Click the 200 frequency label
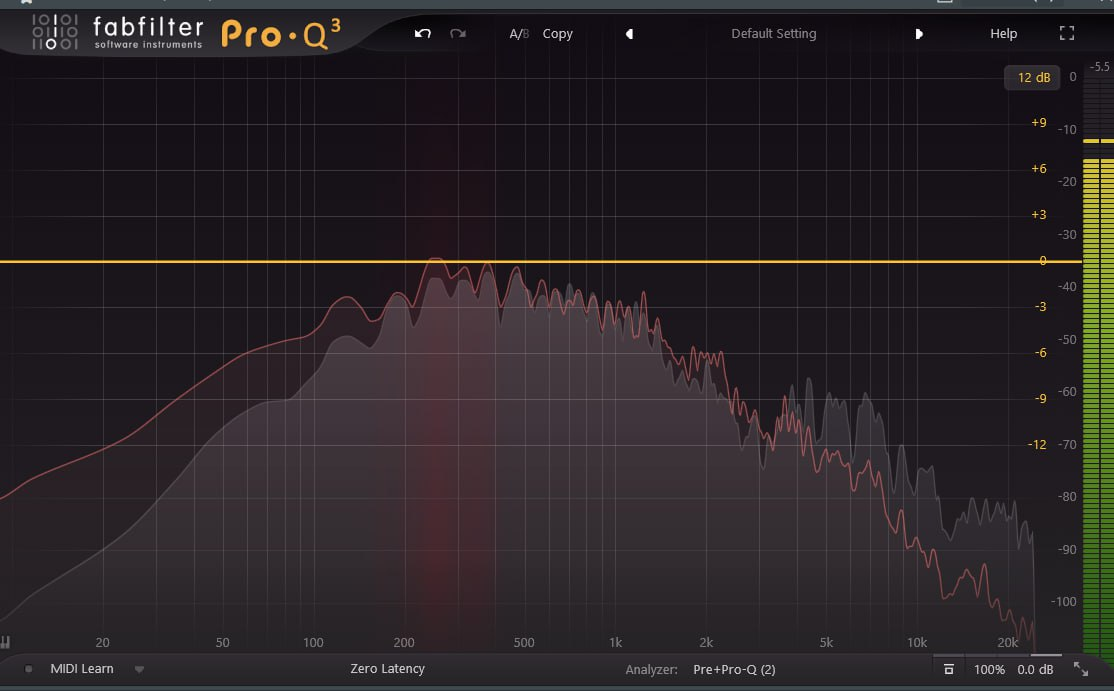 (404, 642)
